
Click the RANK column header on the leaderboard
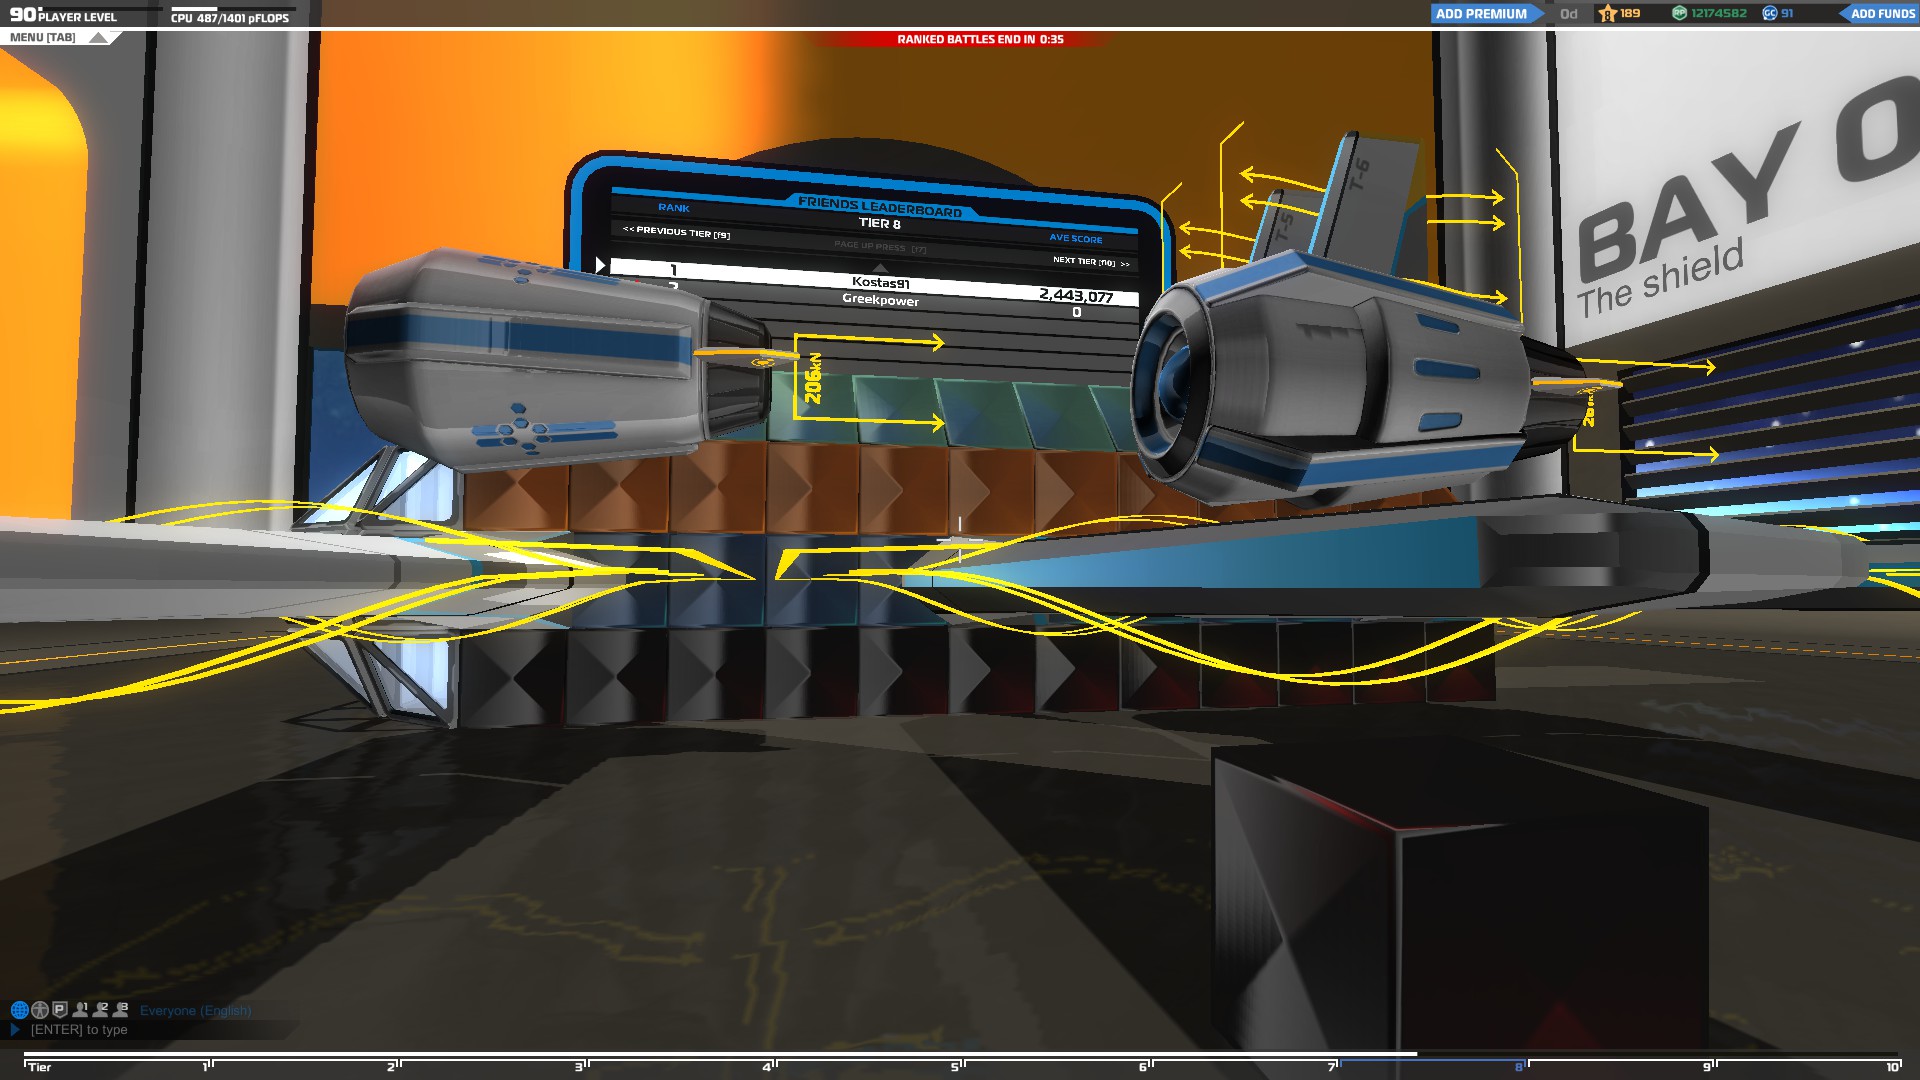(673, 208)
